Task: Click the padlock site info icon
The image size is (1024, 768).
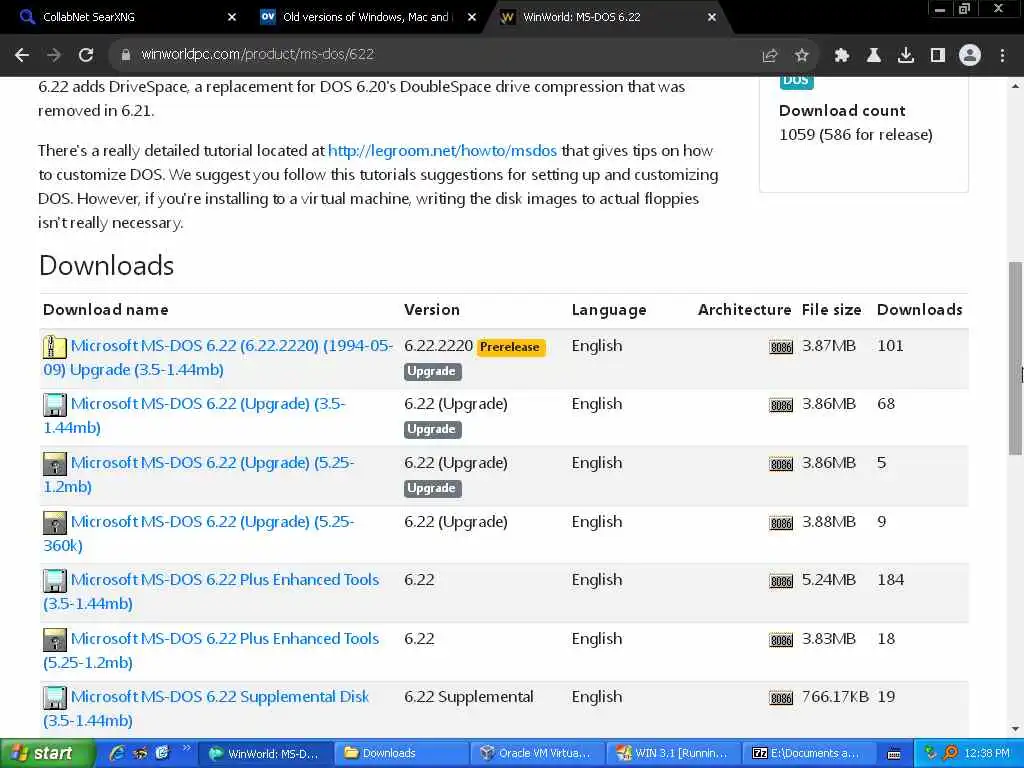Action: tap(126, 55)
